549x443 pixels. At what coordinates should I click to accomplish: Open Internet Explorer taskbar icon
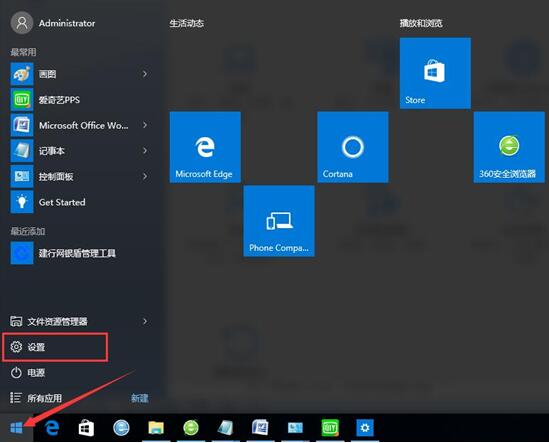pyautogui.click(x=121, y=428)
